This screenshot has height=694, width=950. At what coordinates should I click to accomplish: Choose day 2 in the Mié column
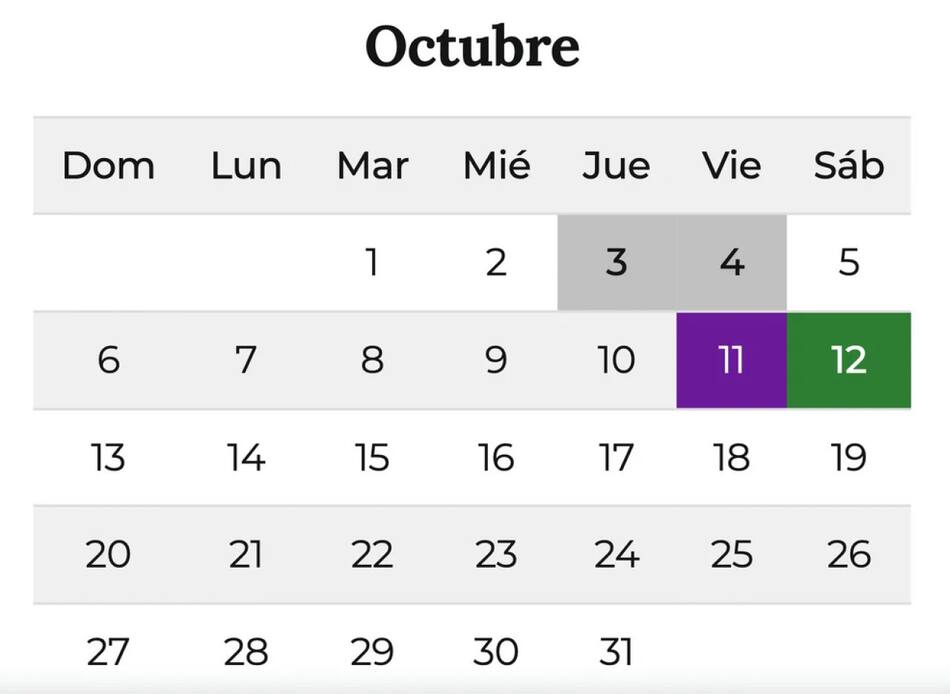click(x=496, y=263)
